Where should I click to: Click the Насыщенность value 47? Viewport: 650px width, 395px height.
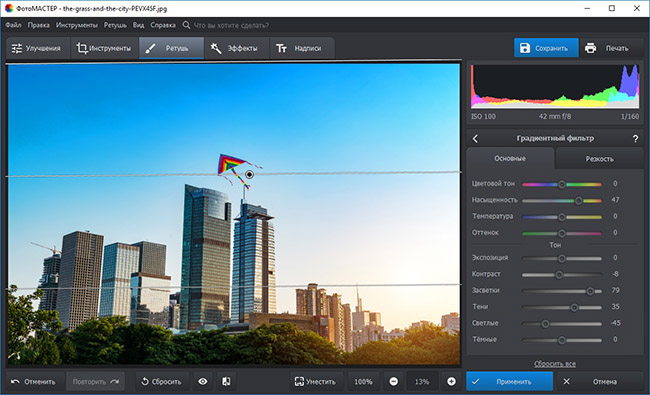[x=615, y=200]
